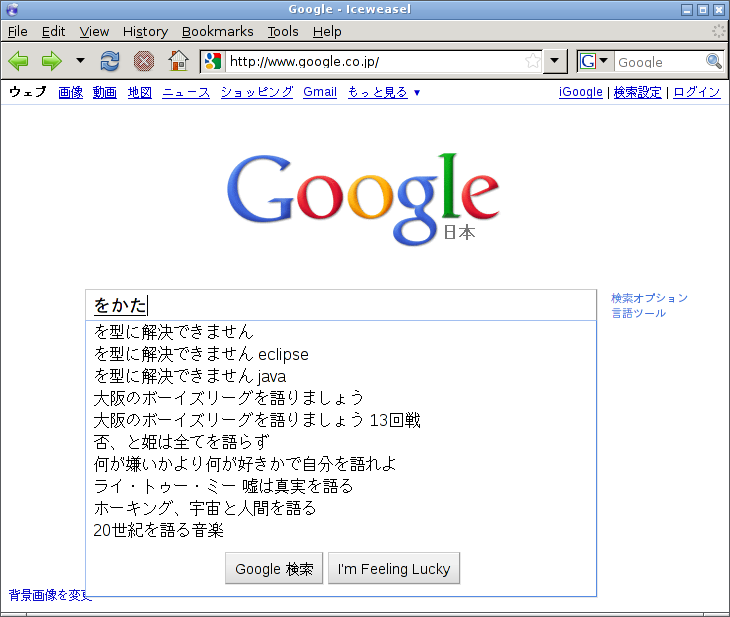
Task: Click the site favicon in the address bar
Action: pos(213,61)
